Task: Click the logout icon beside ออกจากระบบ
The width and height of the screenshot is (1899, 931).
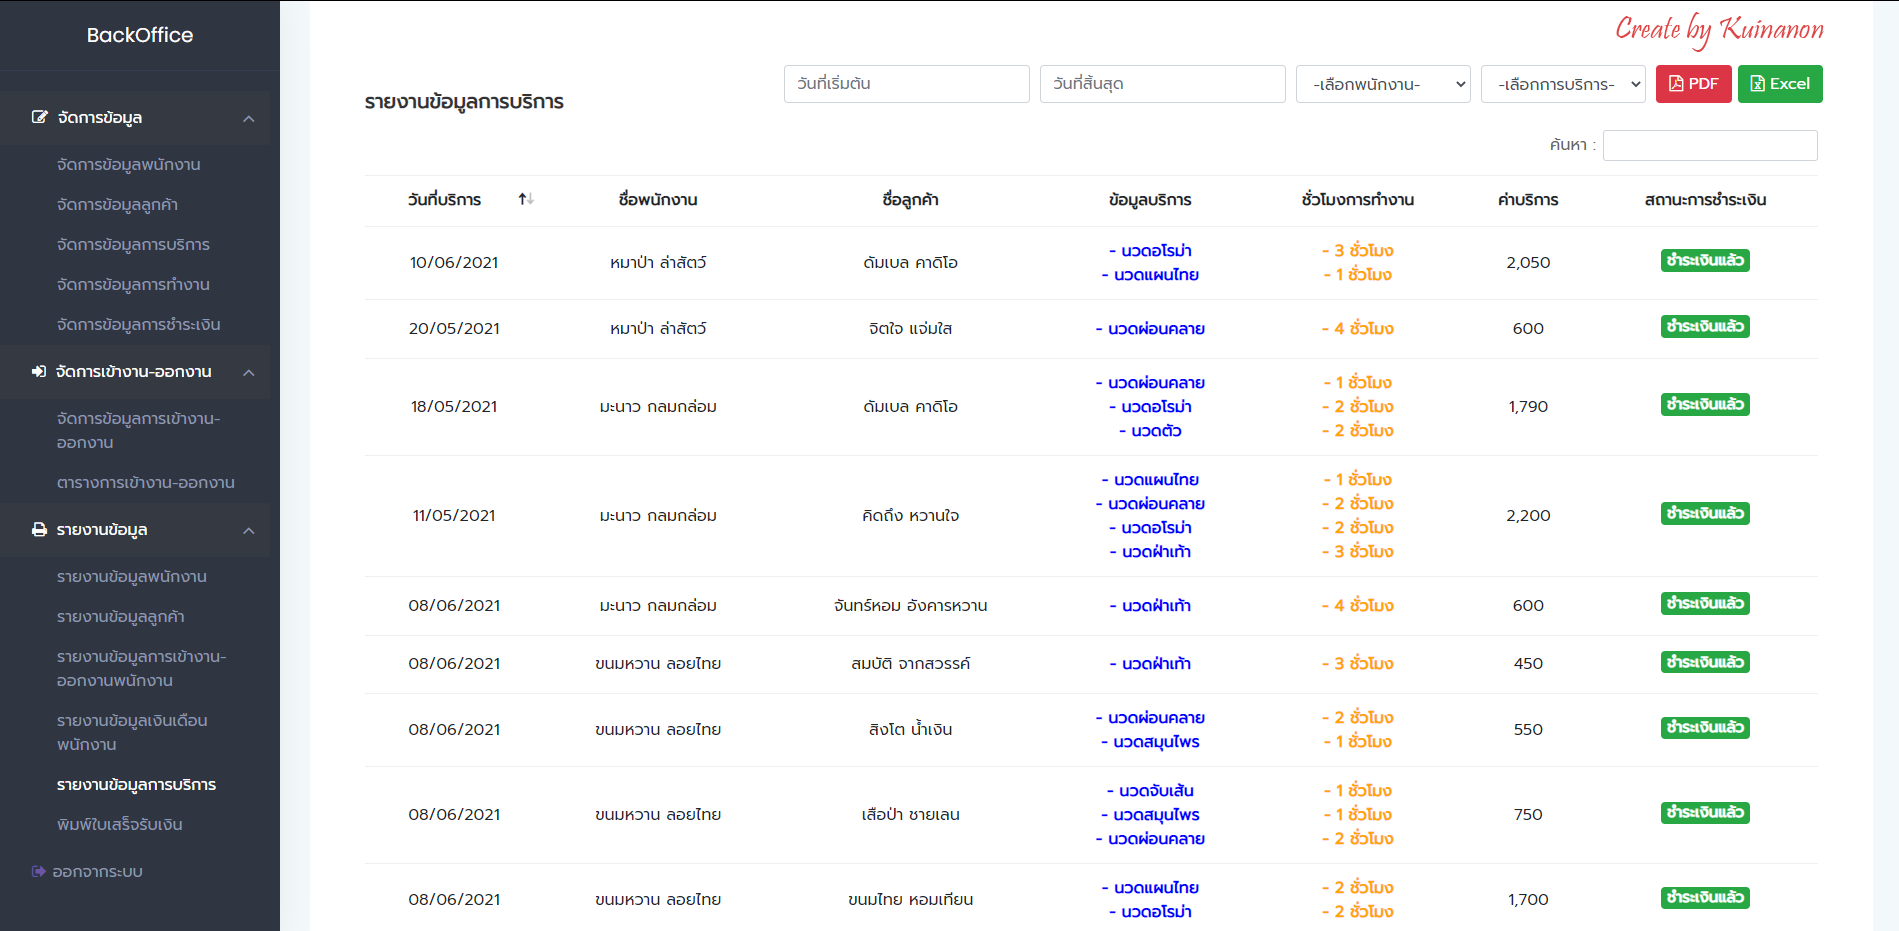Action: pyautogui.click(x=39, y=872)
